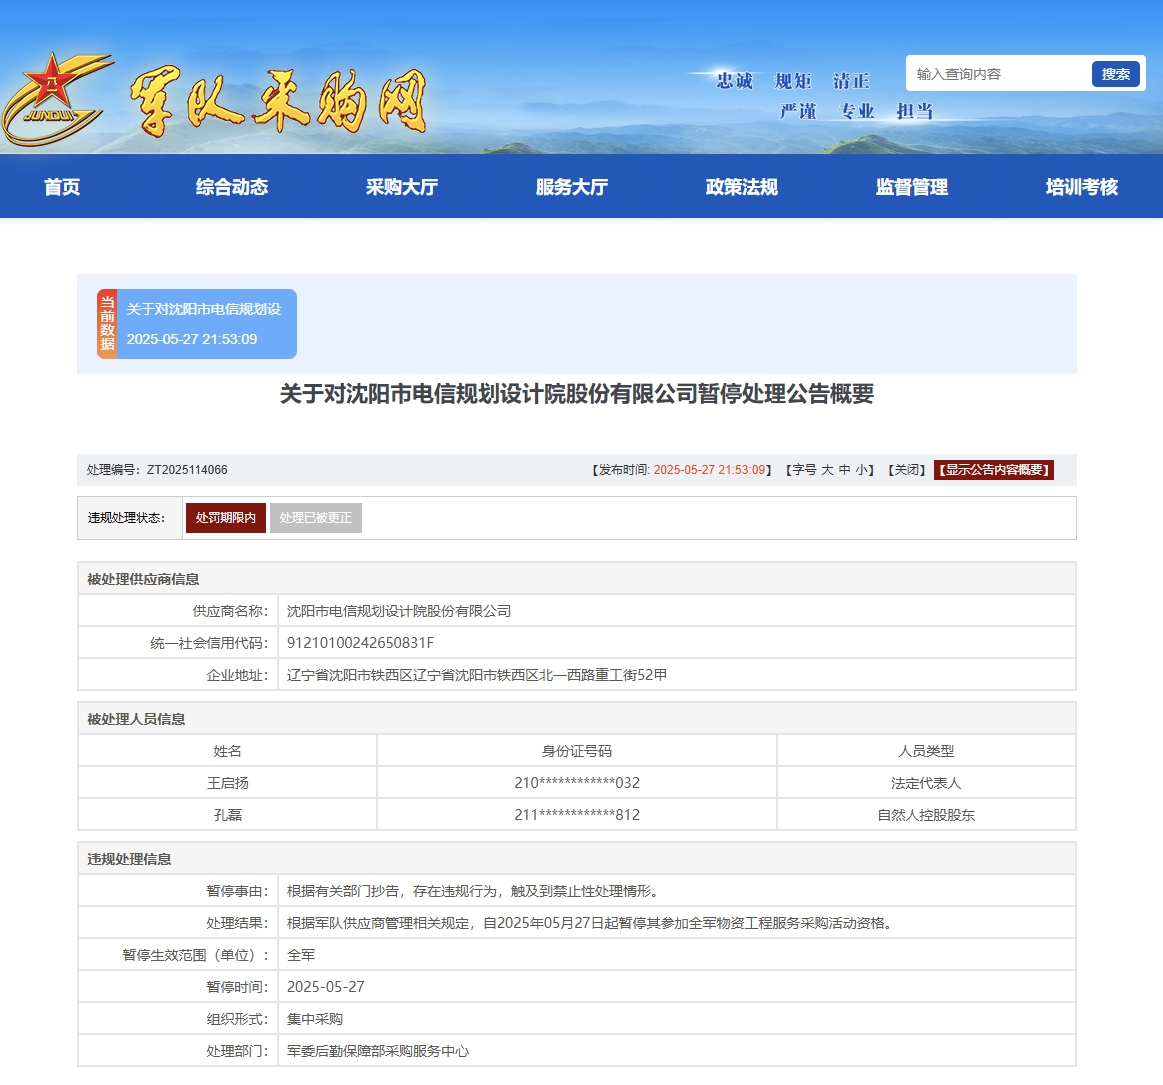Click the 处罚期限内 status tag
The image size is (1163, 1085).
point(225,518)
